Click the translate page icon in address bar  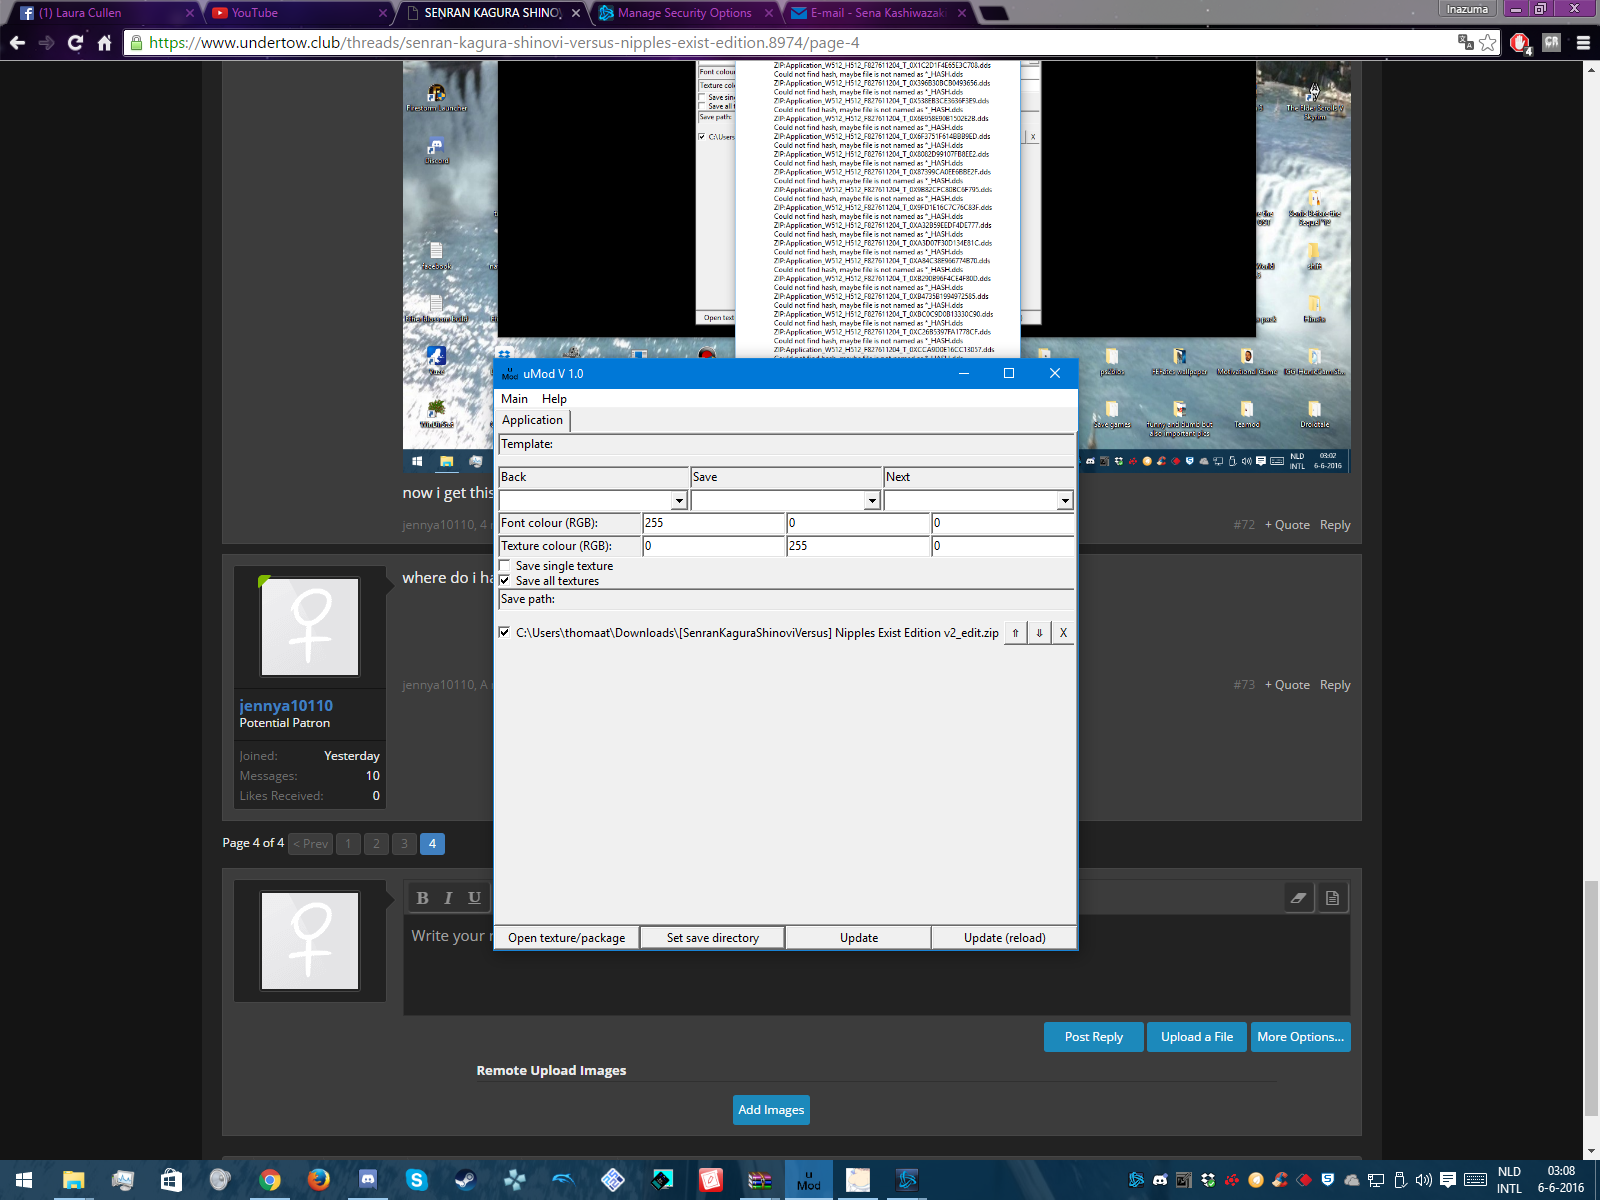tap(1465, 42)
